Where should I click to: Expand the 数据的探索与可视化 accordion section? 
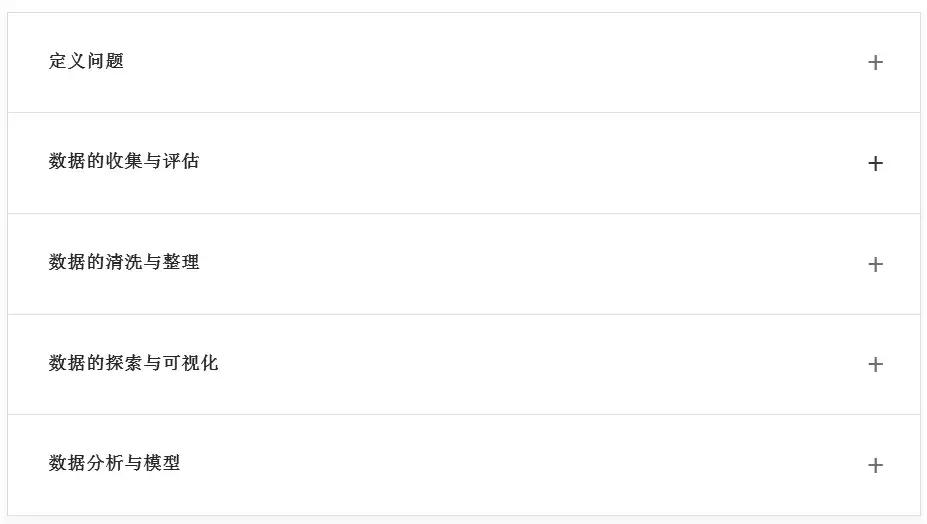(x=875, y=364)
